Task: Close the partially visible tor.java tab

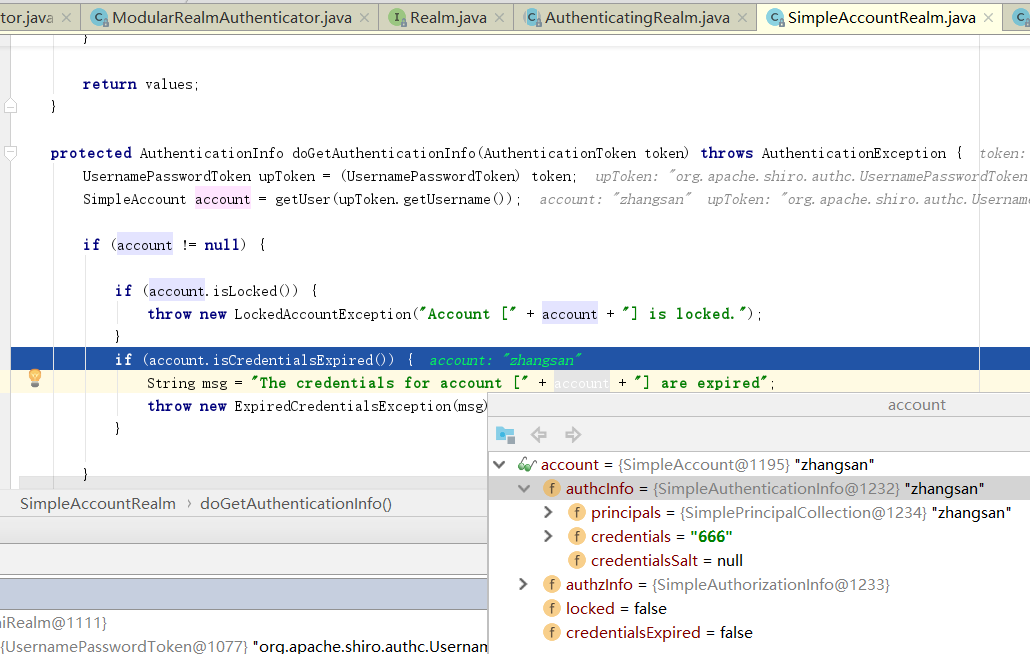Action: point(66,18)
